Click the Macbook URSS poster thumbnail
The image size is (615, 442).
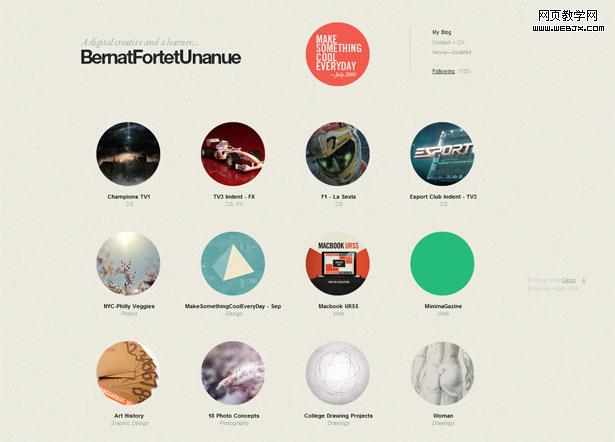[x=338, y=264]
